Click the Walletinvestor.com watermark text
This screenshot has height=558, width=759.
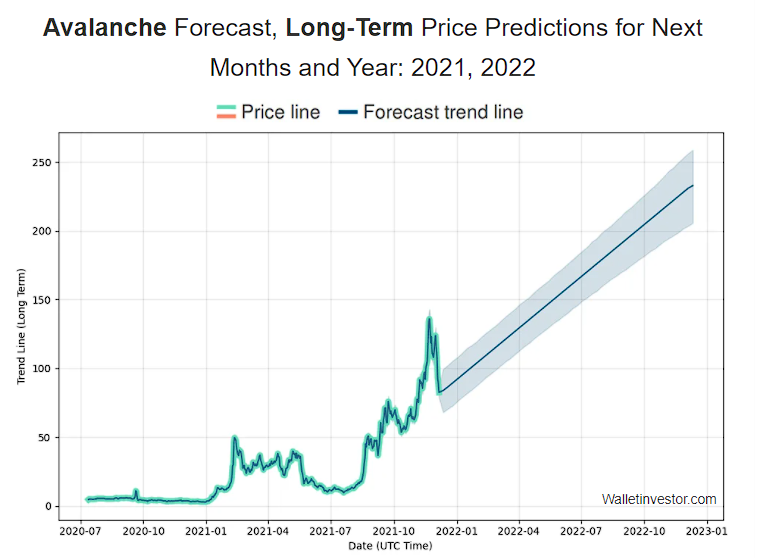pyautogui.click(x=659, y=499)
